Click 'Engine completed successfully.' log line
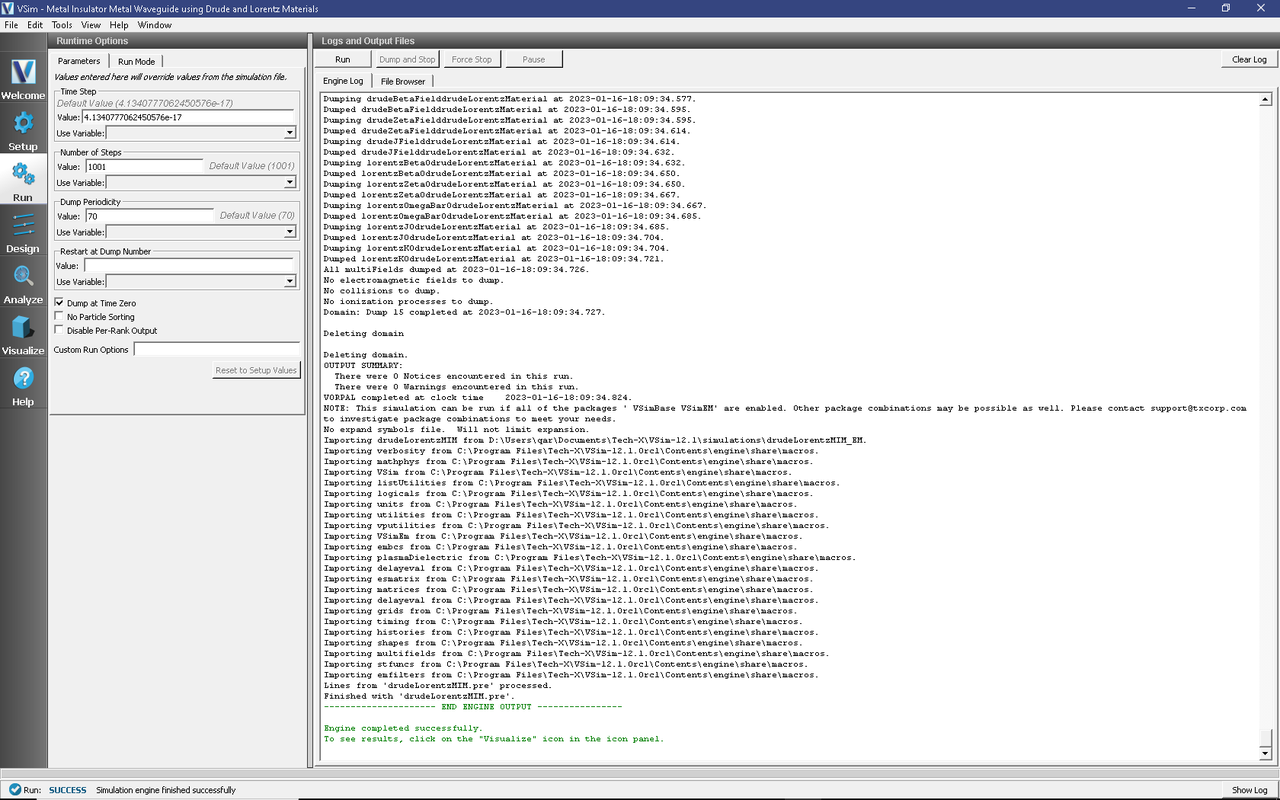Screen dimensions: 1280x800 403,728
